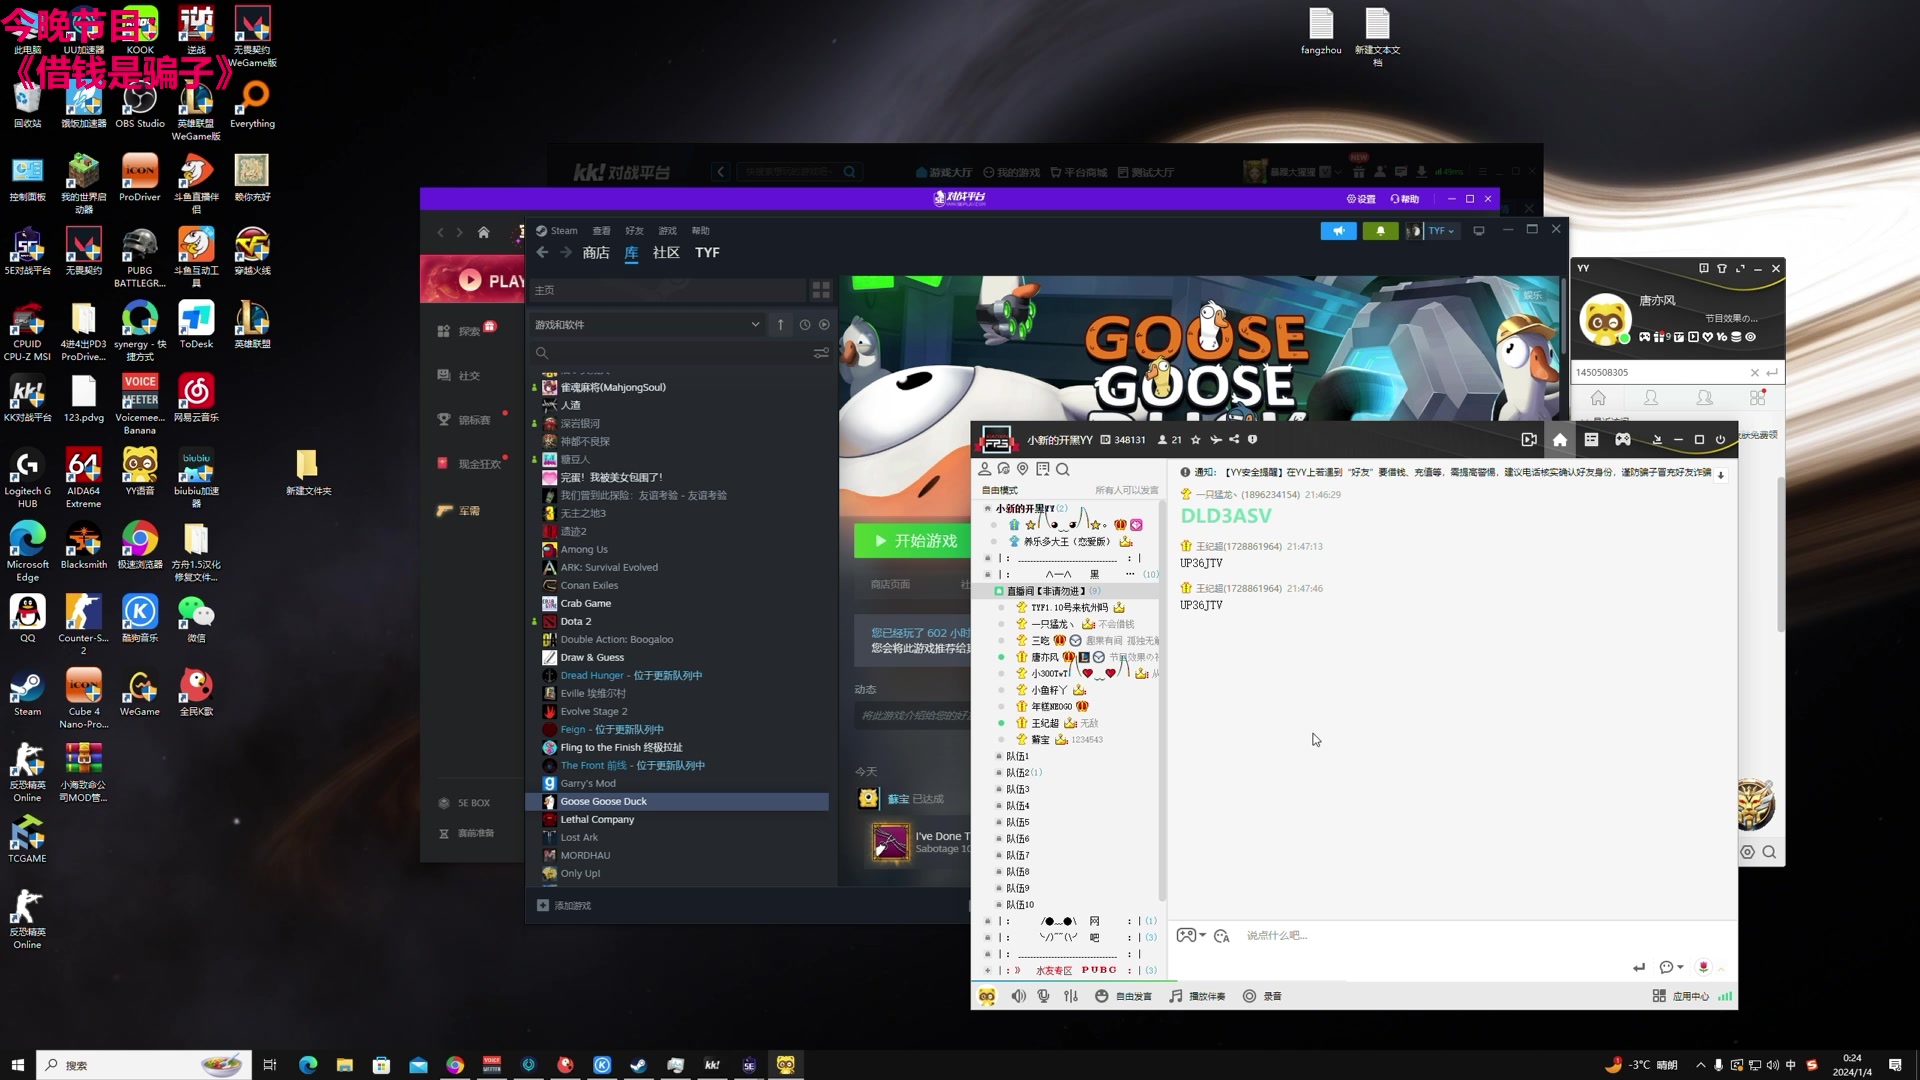Toggle the YY microphone icon
This screenshot has width=1920, height=1080.
pyautogui.click(x=1044, y=996)
